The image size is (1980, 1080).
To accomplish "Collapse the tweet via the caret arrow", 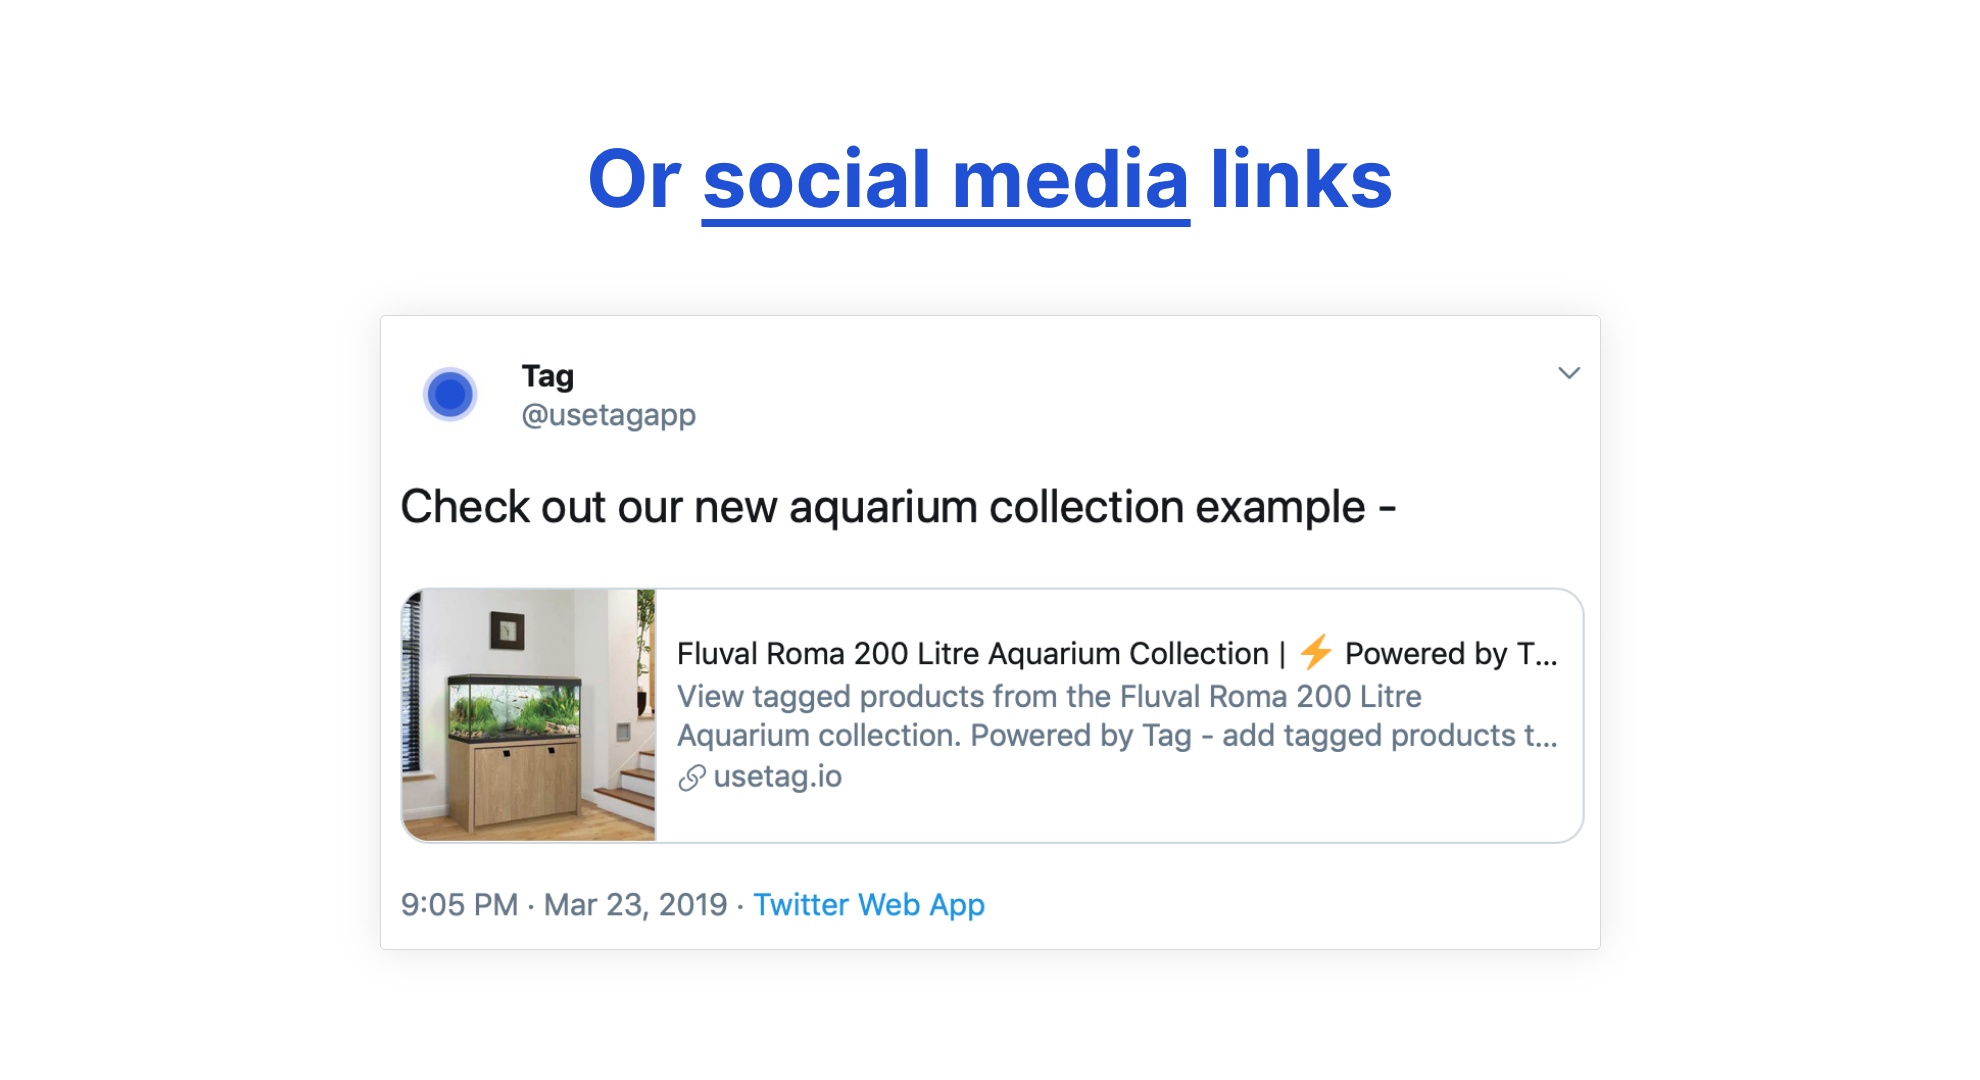I will pos(1569,373).
